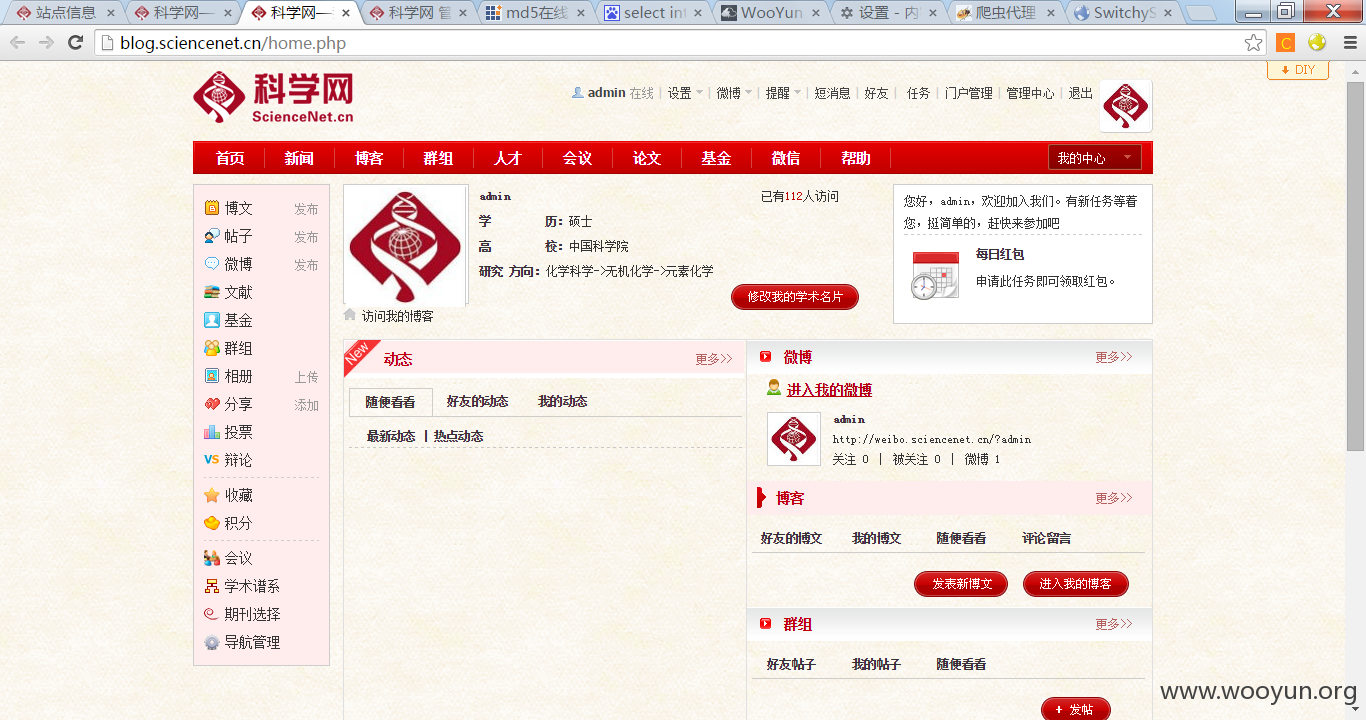This screenshot has height=720, width=1366.
Task: Open the 学术谱系 genealogy tree icon
Action: click(212, 586)
